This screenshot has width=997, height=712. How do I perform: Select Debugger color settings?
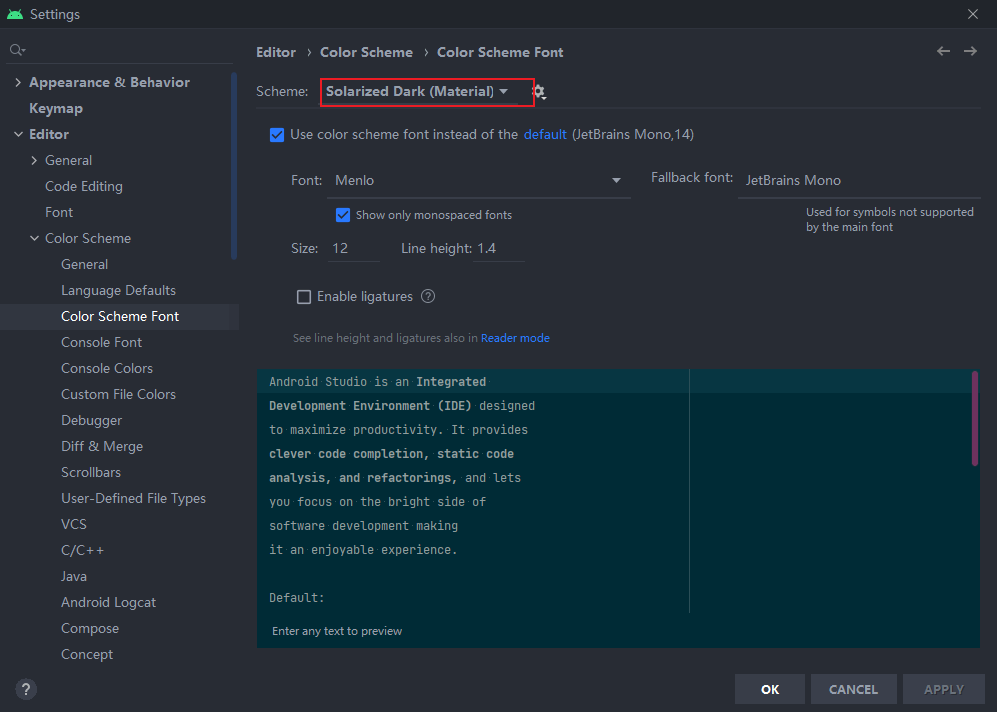pos(92,421)
